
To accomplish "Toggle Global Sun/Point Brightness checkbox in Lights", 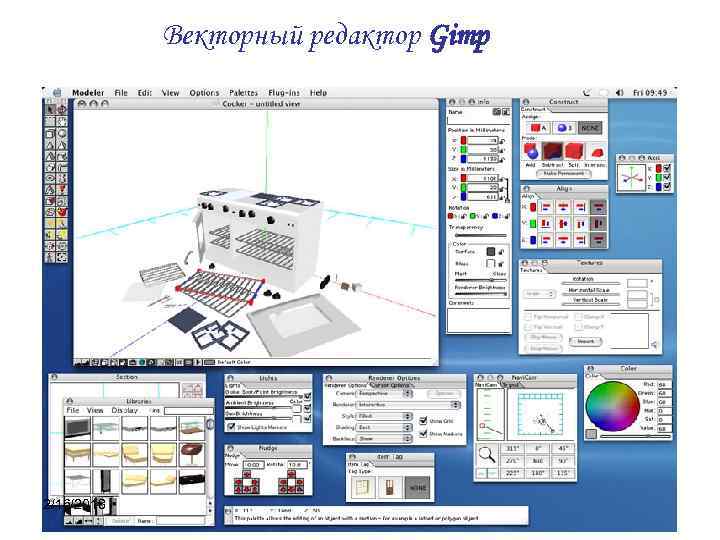I will [307, 395].
